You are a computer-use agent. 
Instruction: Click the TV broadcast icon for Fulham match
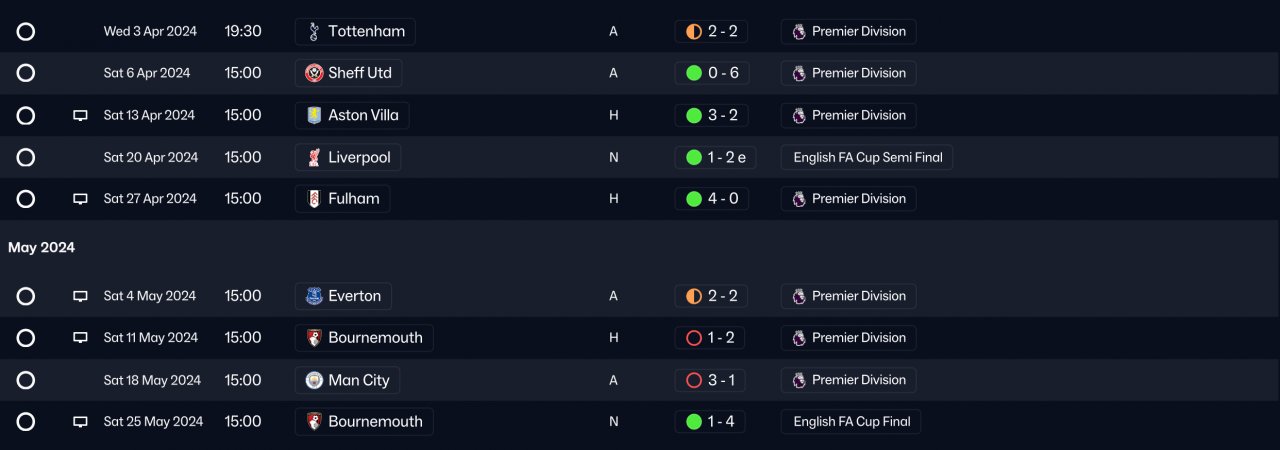pyautogui.click(x=80, y=199)
